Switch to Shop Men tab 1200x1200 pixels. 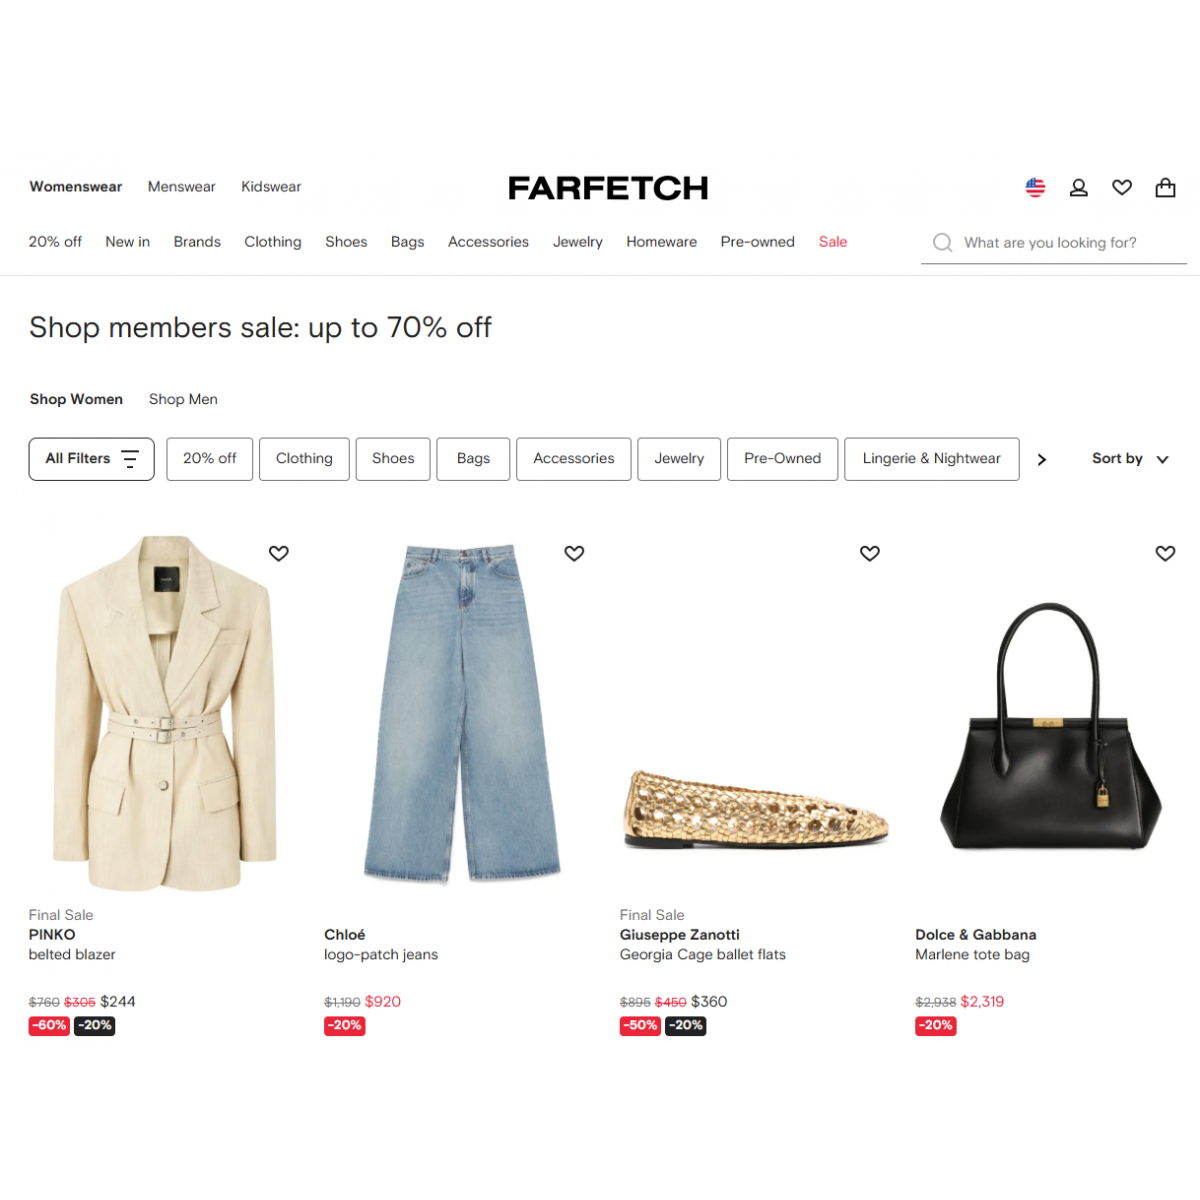(183, 399)
